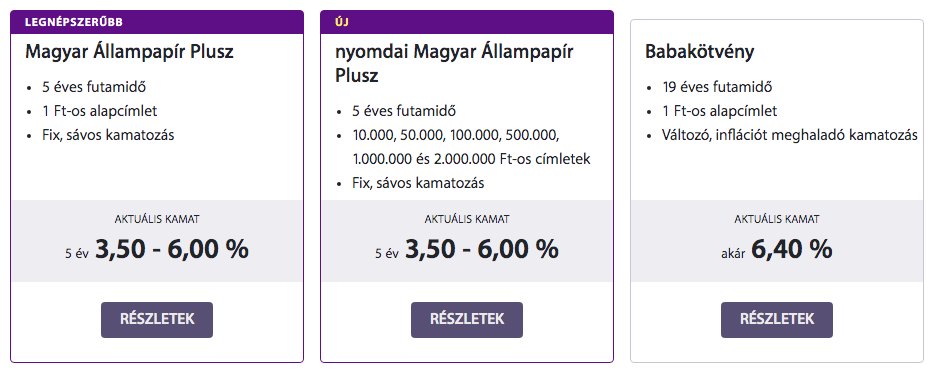Viewport: 933px width, 373px height.
Task: Click the 19 éves futamidő bullet
Action: point(717,87)
